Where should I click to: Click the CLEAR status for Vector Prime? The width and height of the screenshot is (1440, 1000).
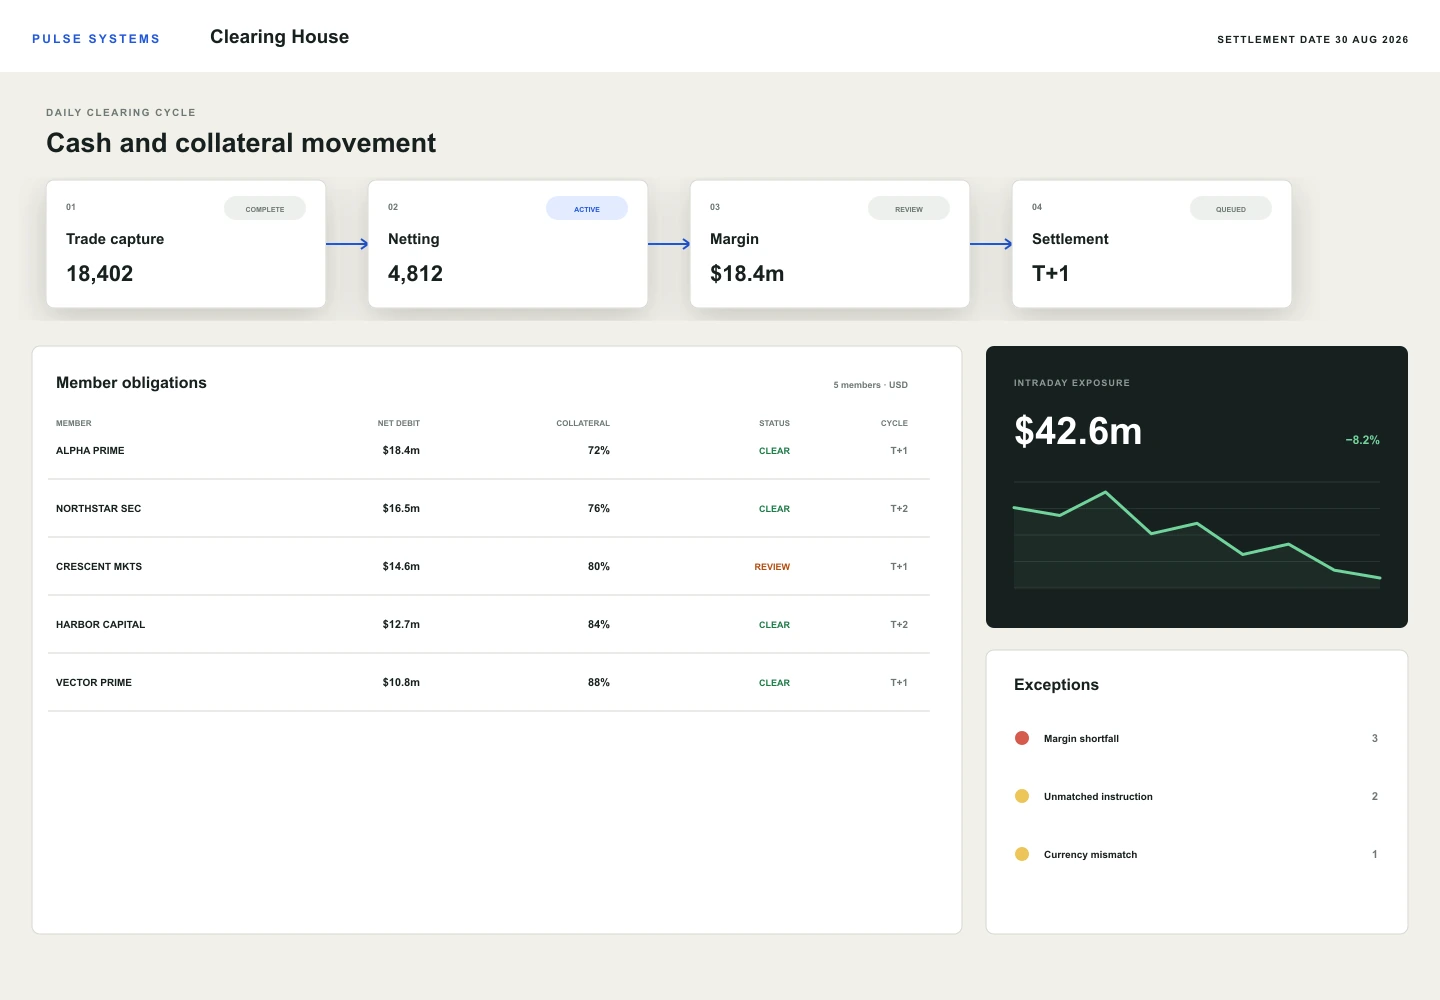pyautogui.click(x=774, y=683)
